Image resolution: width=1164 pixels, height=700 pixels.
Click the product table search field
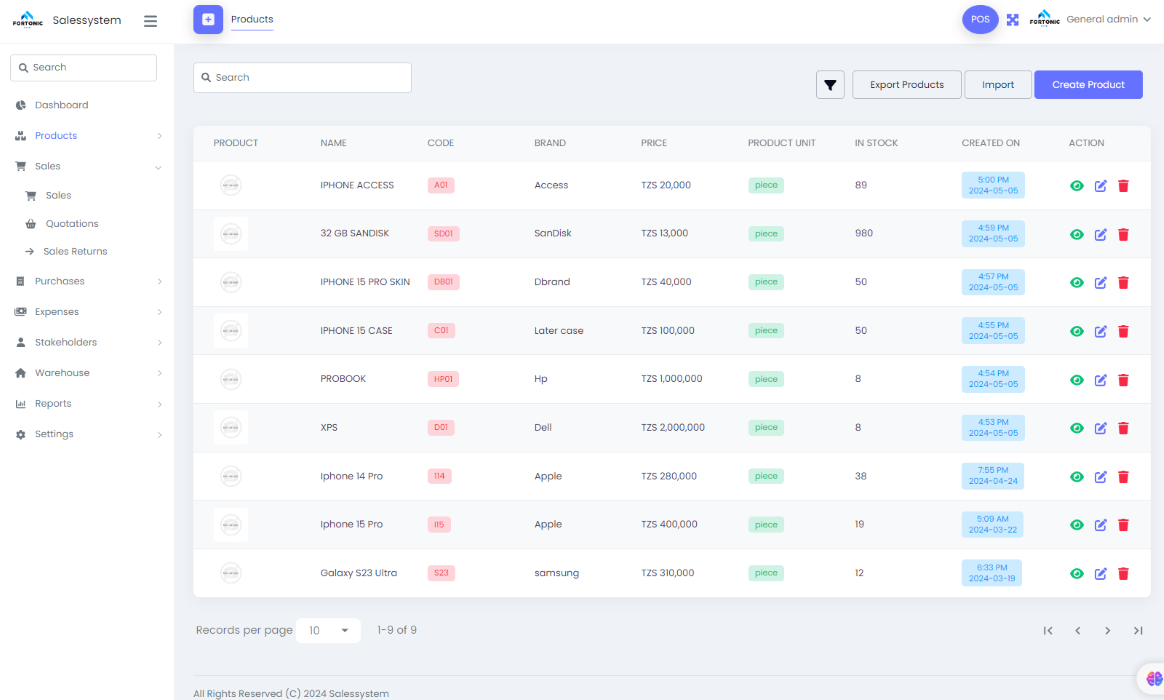(302, 77)
